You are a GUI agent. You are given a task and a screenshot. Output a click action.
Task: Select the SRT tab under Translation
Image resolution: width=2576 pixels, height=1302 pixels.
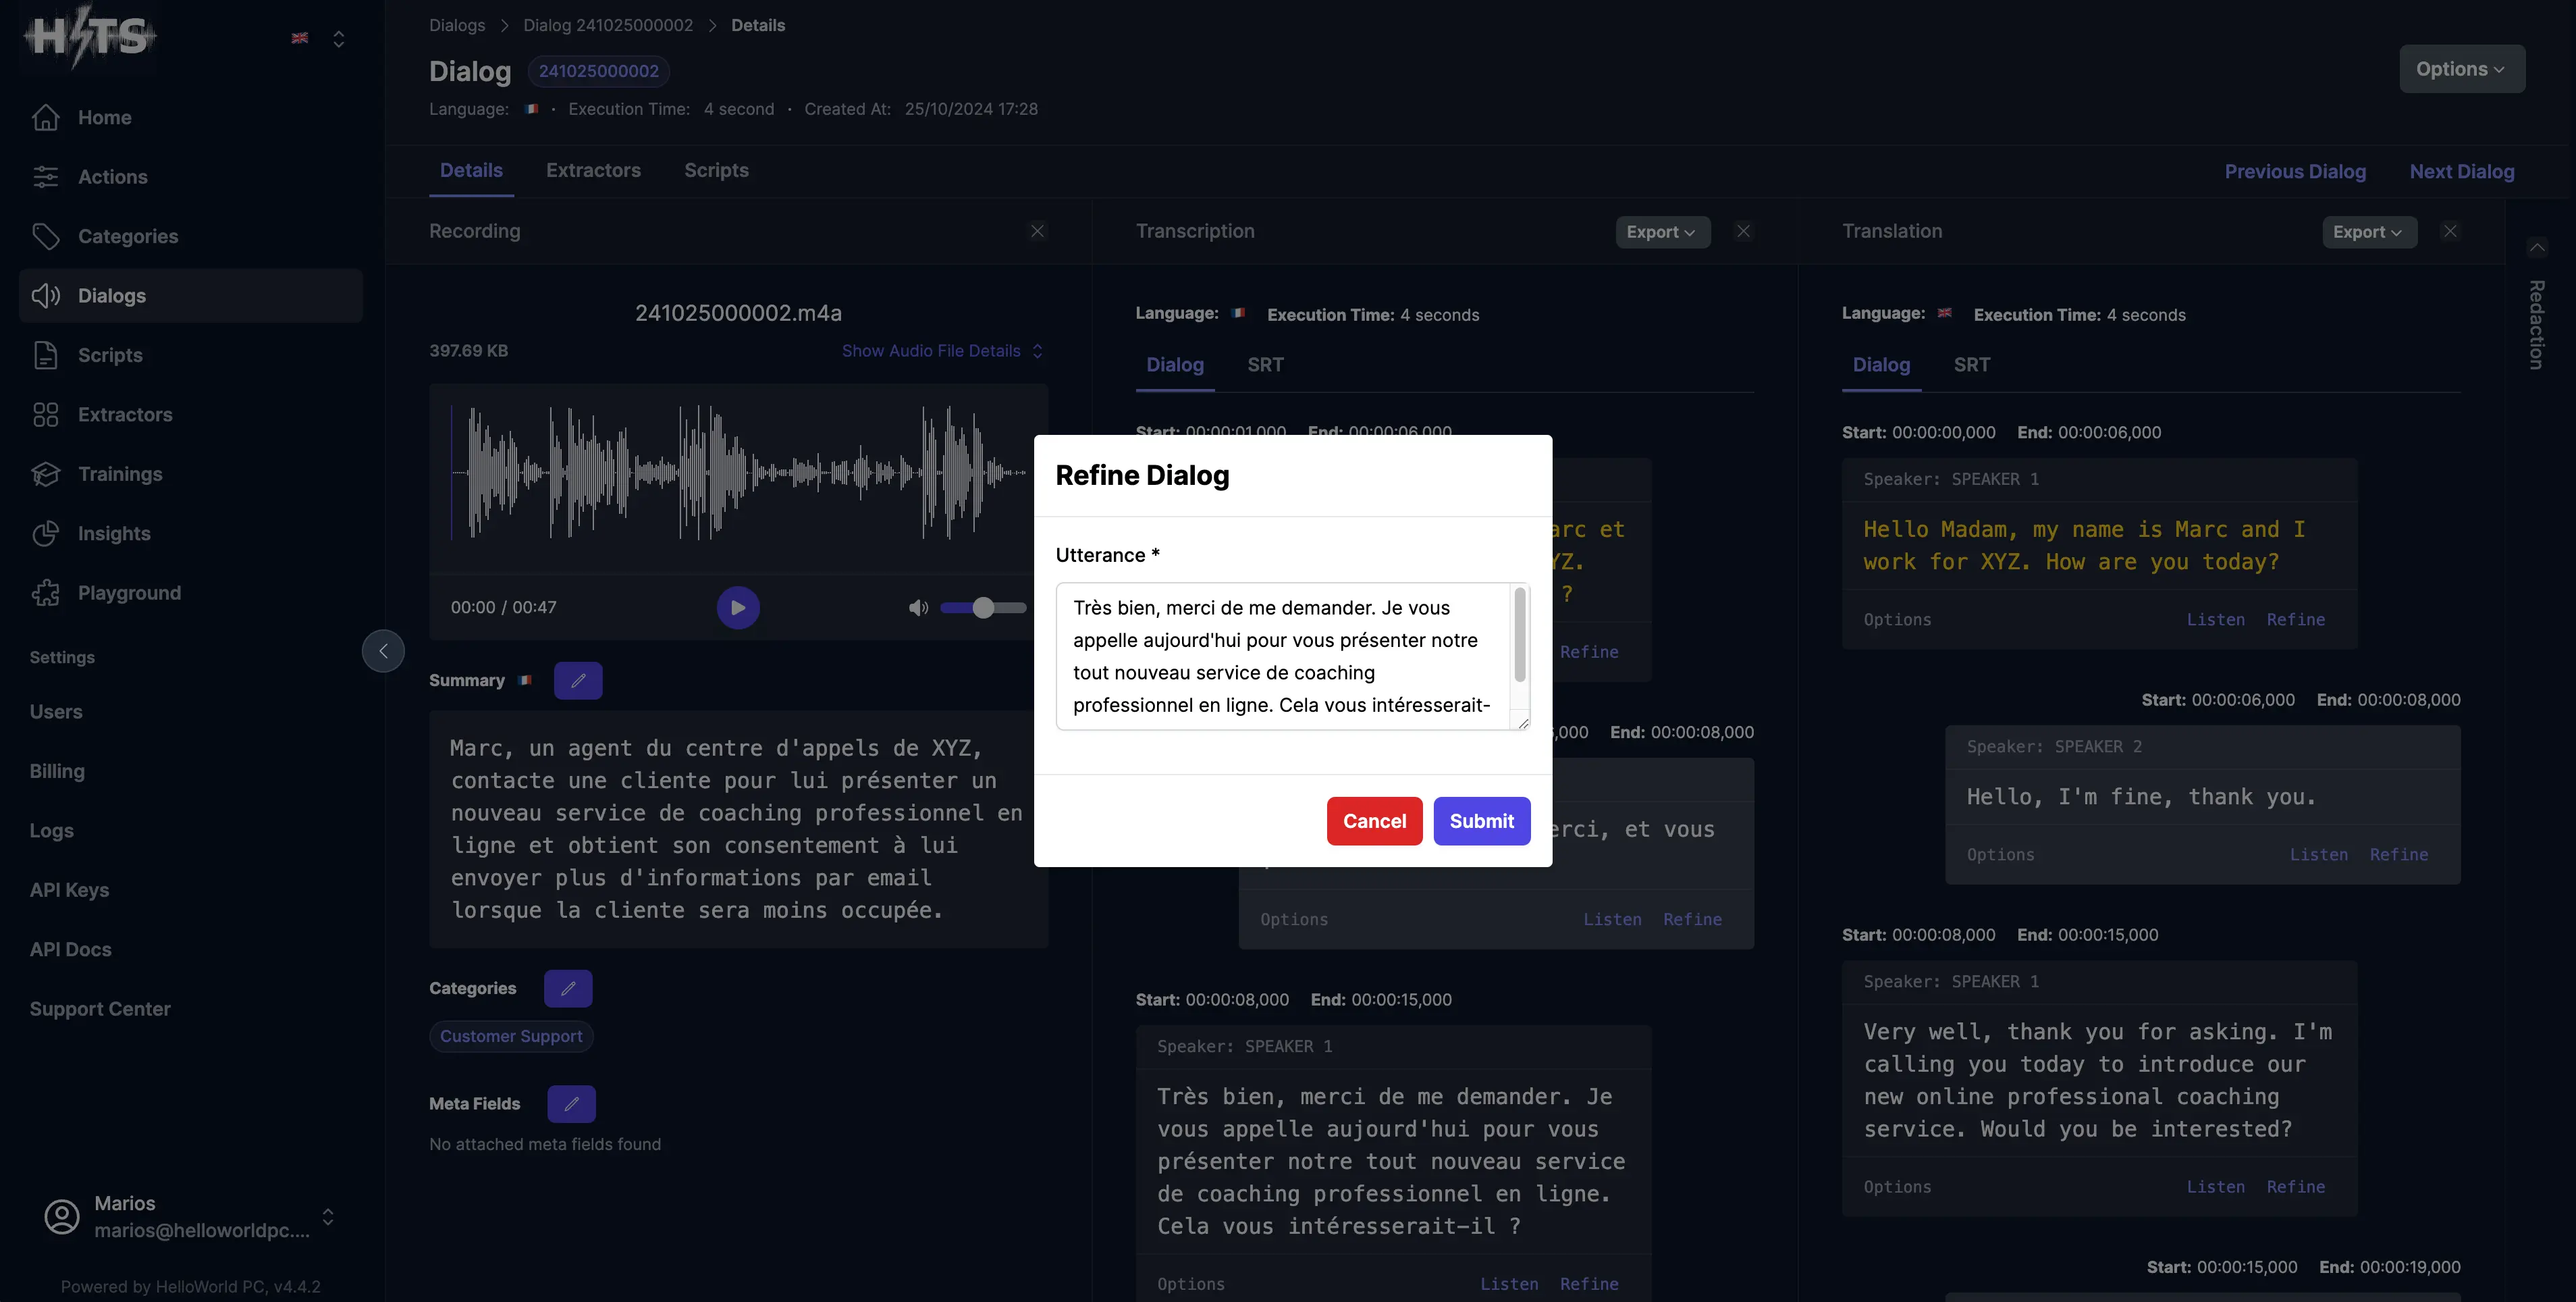[x=1971, y=365]
